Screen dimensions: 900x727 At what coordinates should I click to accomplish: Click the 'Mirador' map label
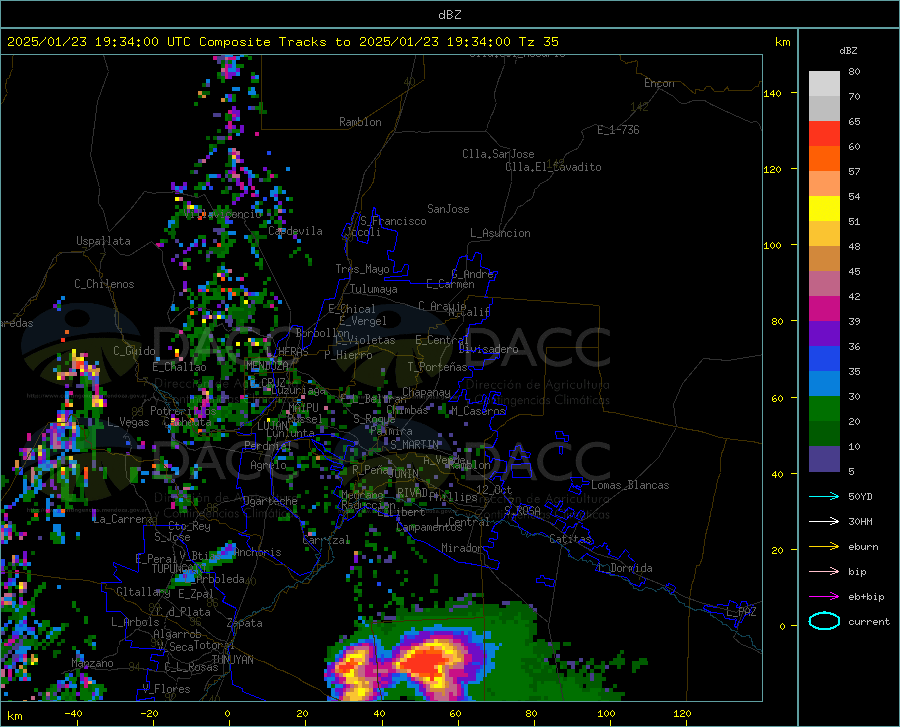coord(462,548)
